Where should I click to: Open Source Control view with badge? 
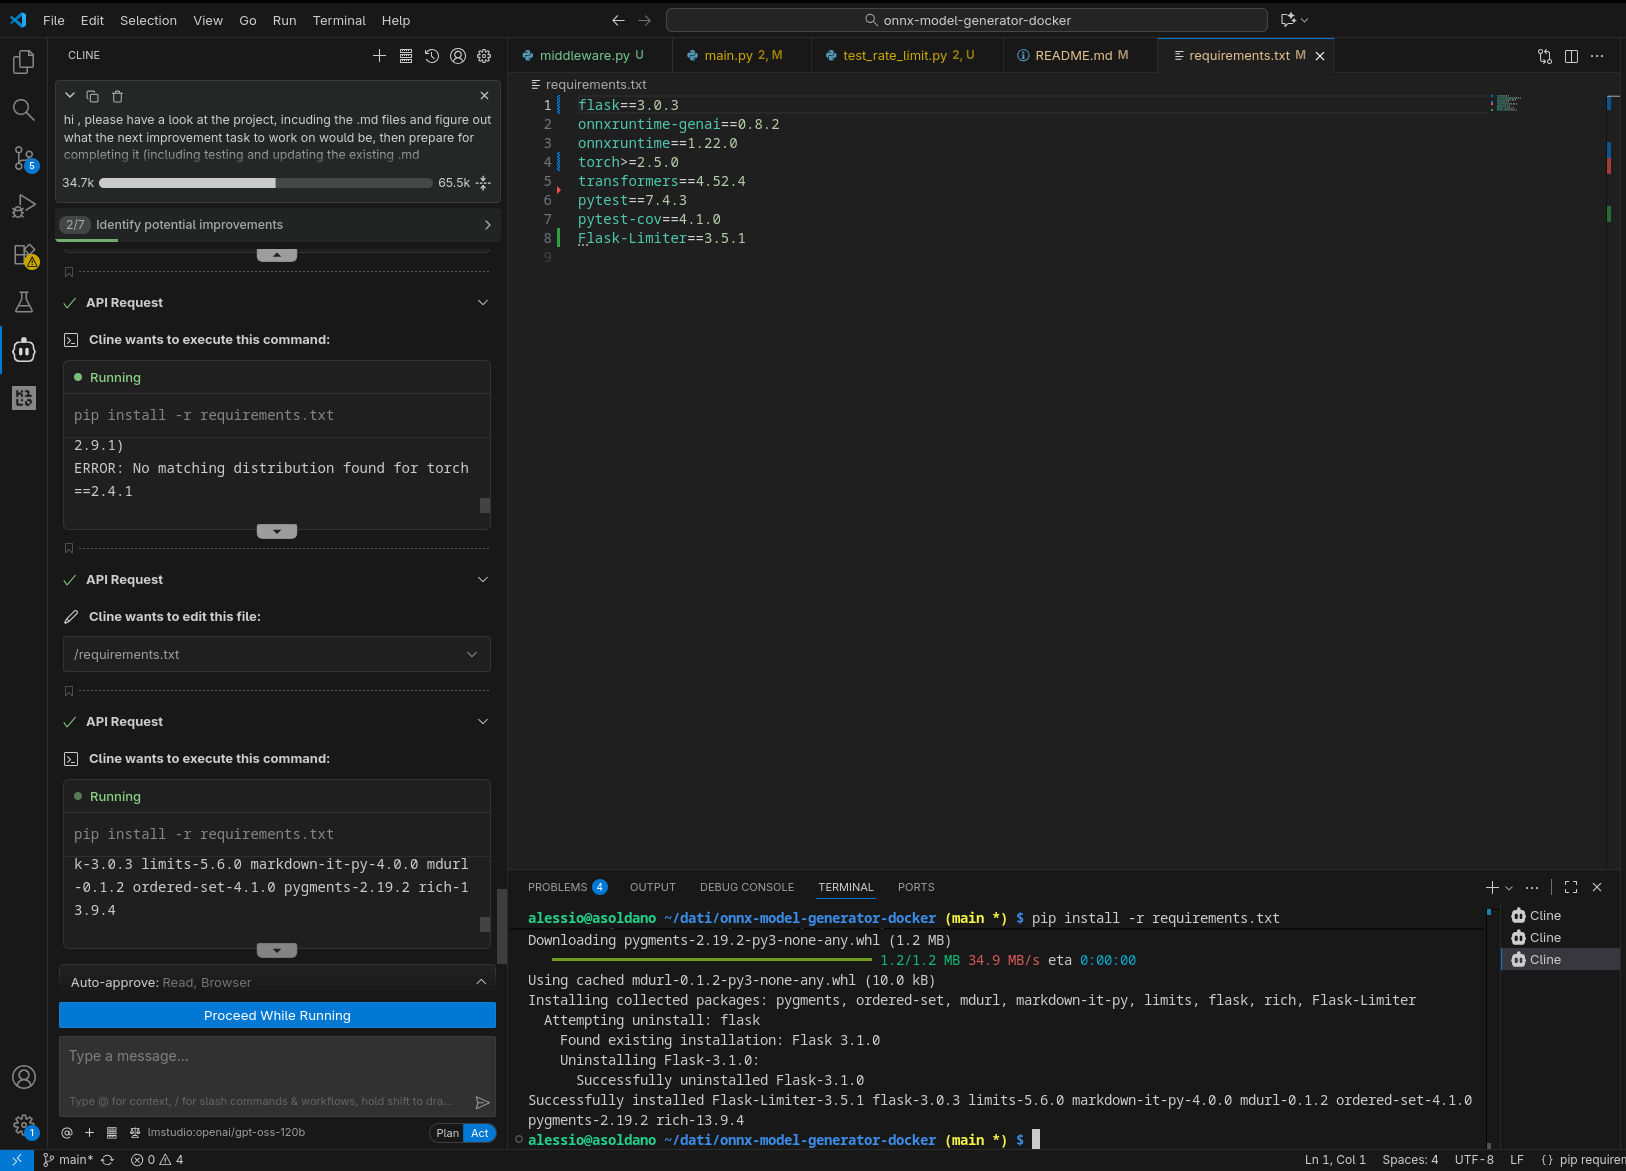point(23,158)
